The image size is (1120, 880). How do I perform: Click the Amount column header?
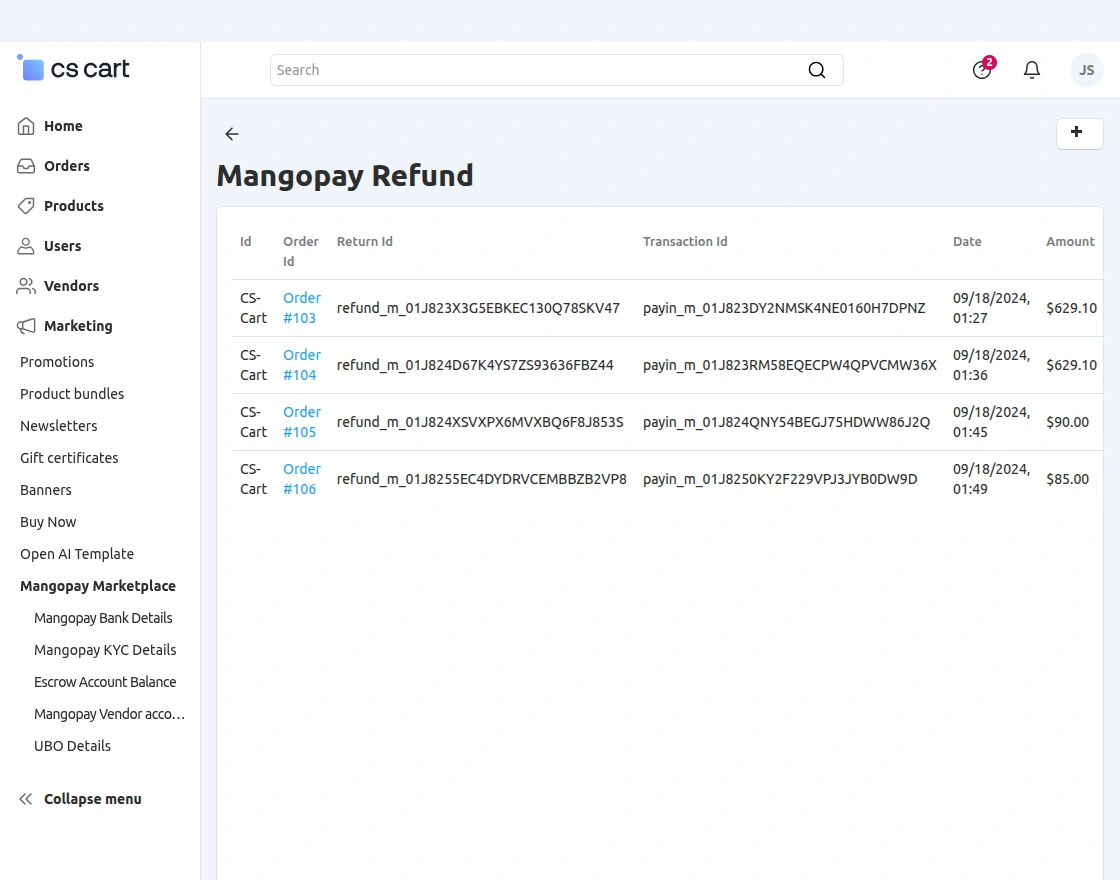click(1070, 241)
